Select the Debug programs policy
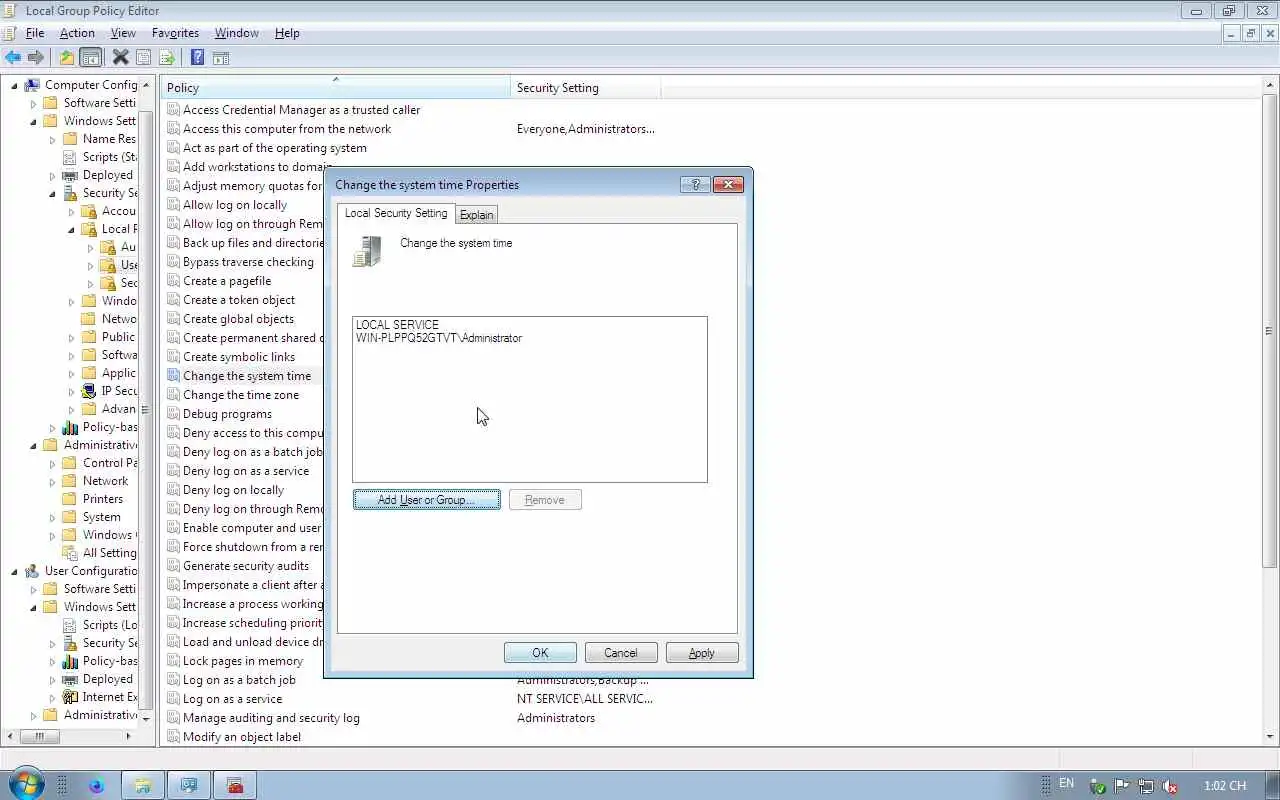 (227, 414)
